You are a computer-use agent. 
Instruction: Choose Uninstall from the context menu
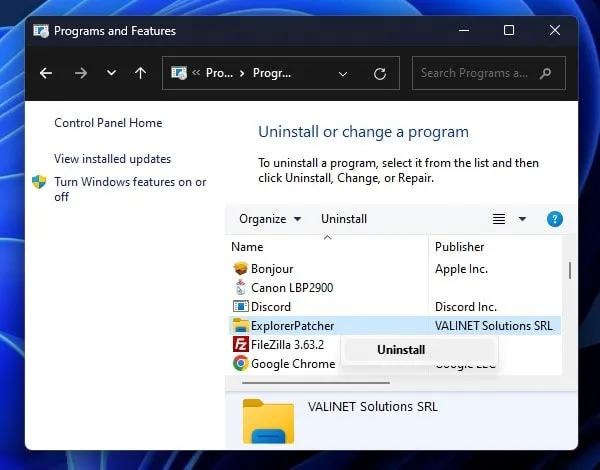(419, 350)
